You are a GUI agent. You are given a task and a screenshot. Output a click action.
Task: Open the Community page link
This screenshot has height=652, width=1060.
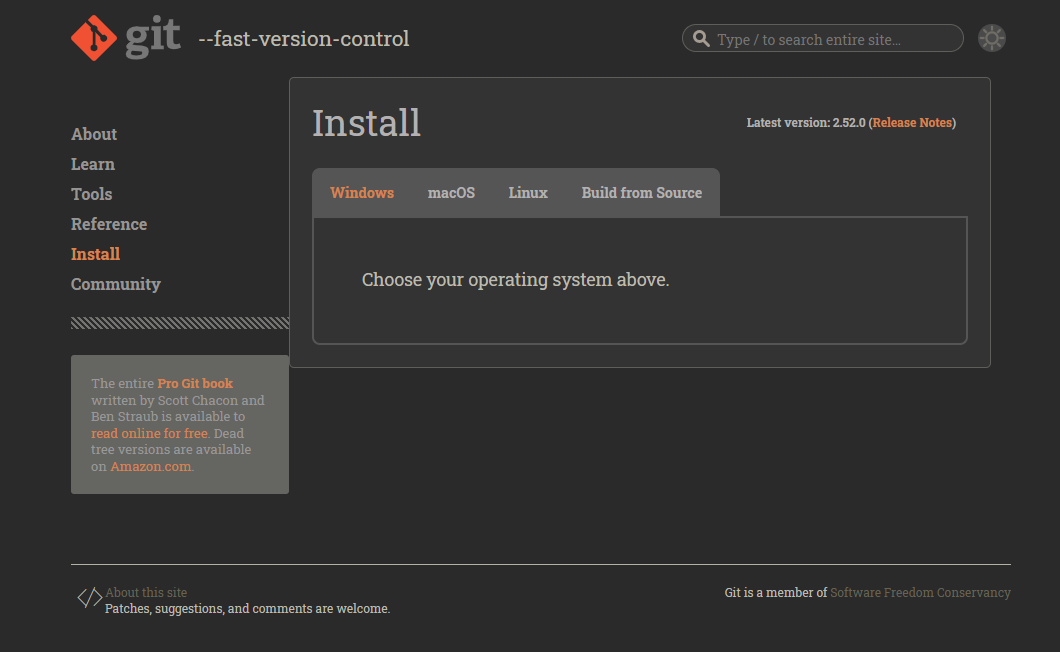click(116, 284)
